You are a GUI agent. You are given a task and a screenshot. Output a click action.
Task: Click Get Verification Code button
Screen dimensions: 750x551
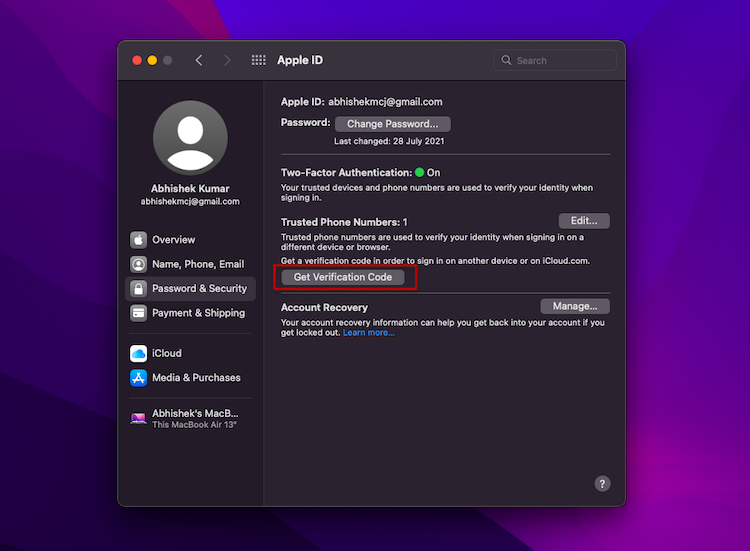click(343, 277)
